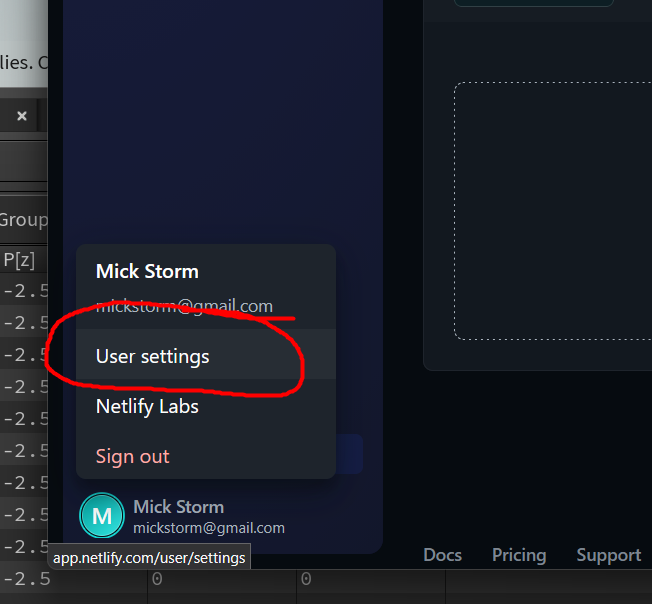Image resolution: width=652 pixels, height=604 pixels.
Task: Click the top -2.5 cell under P[z]
Action: click(x=25, y=291)
